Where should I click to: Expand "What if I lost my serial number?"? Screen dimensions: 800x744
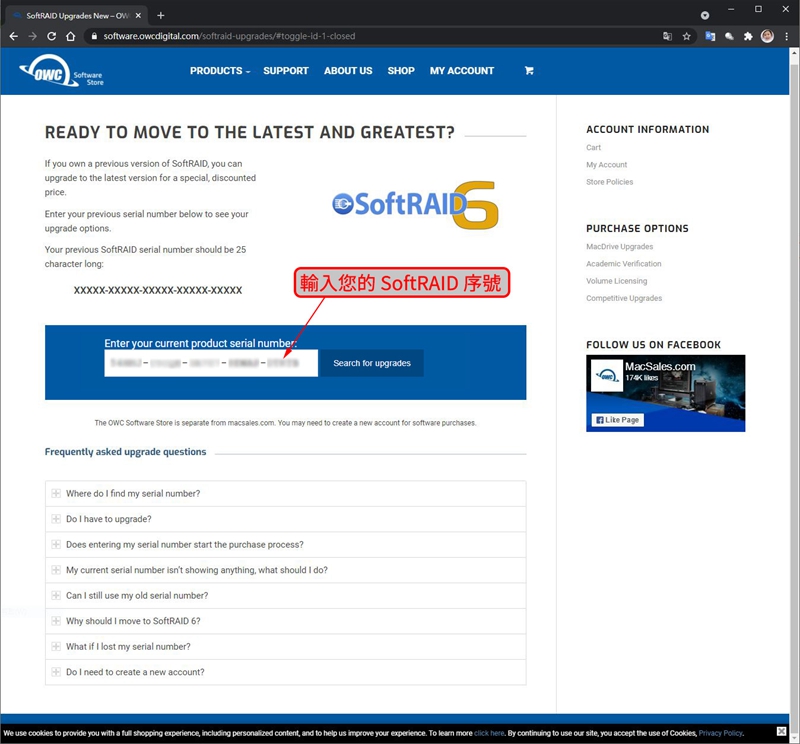pos(286,647)
